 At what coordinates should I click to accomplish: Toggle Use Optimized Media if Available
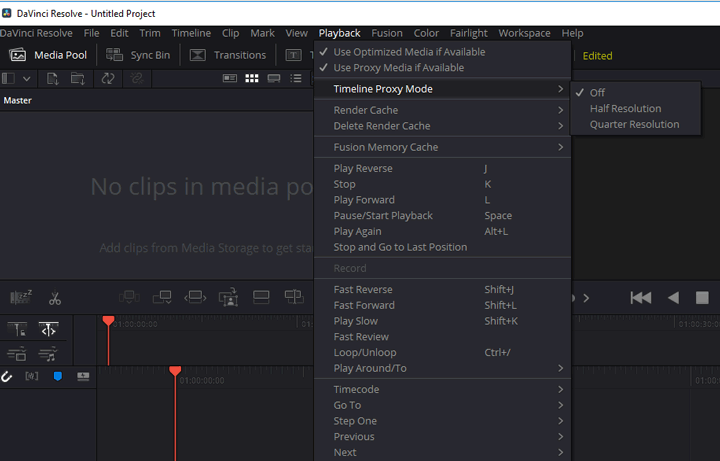tap(409, 52)
